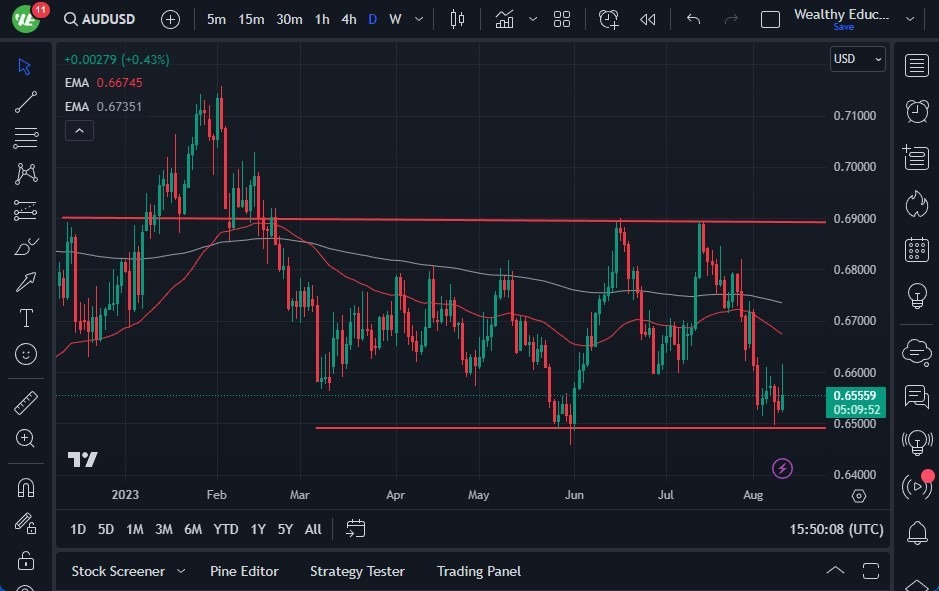Activate the Zoom In magnifier tool
The width and height of the screenshot is (939, 591).
[25, 438]
